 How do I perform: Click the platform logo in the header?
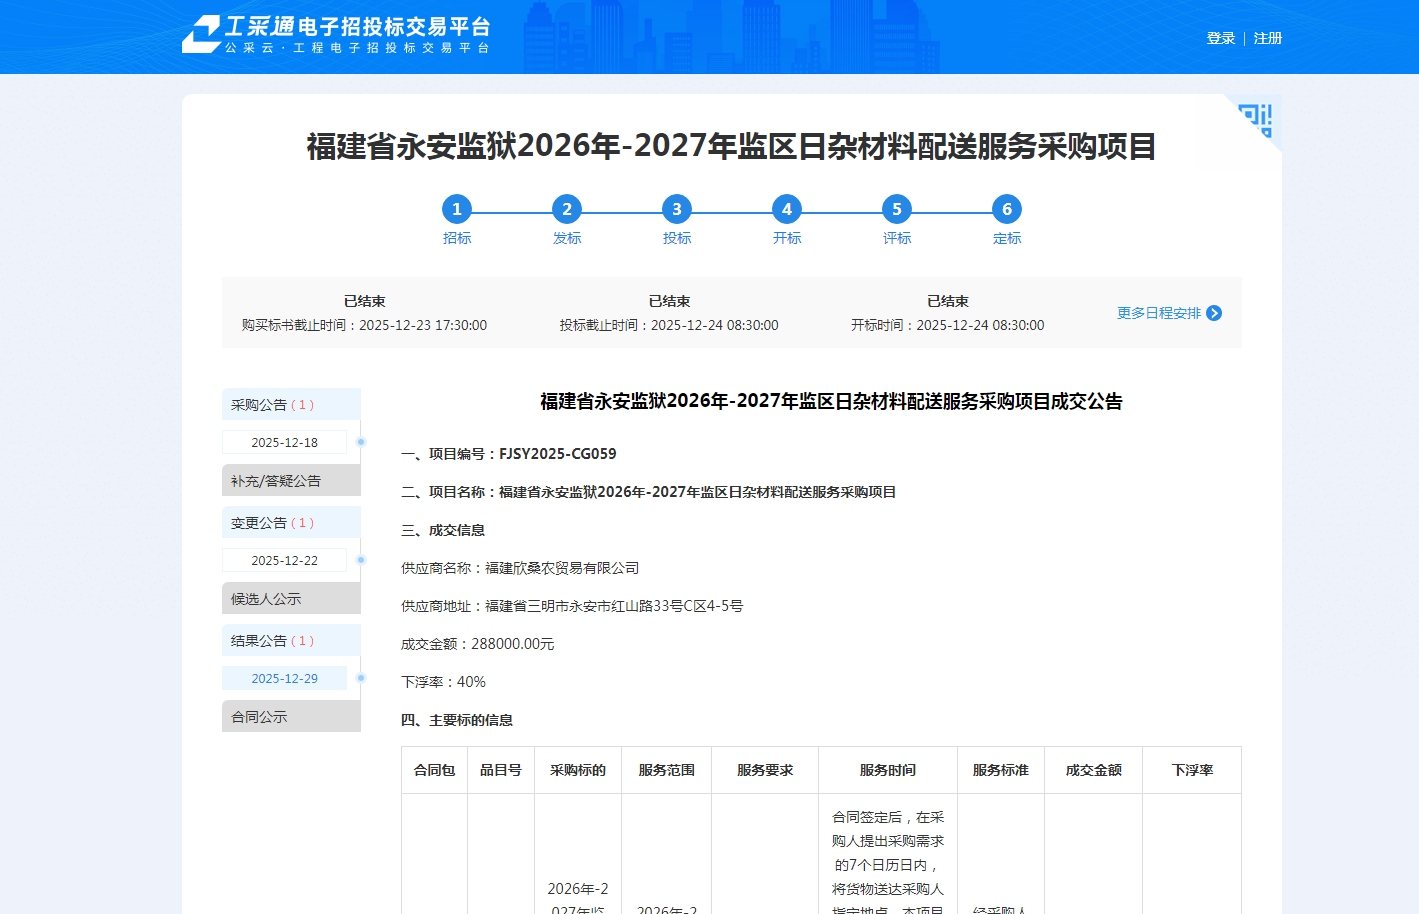coord(336,35)
